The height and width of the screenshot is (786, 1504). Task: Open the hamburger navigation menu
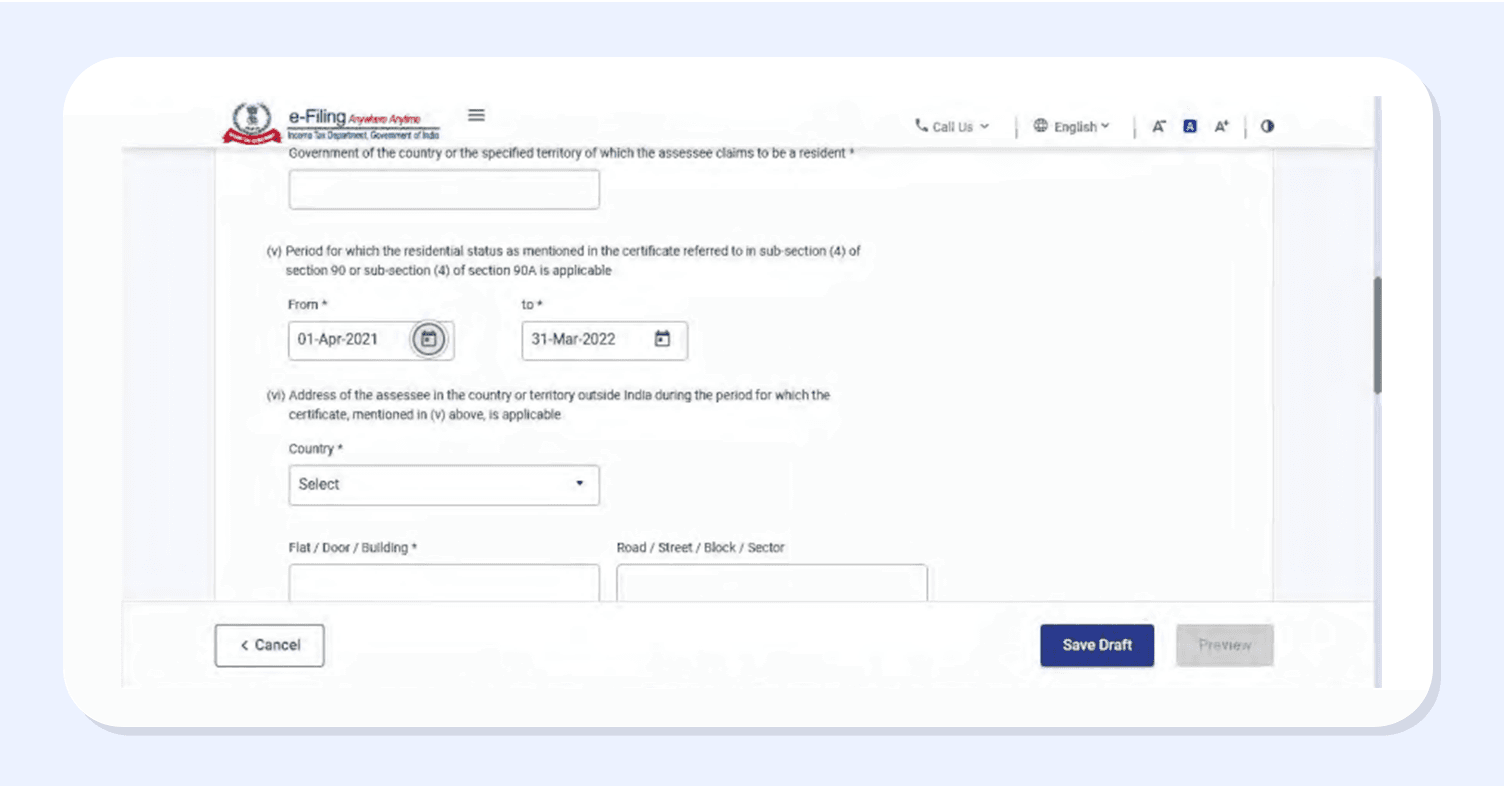(477, 115)
